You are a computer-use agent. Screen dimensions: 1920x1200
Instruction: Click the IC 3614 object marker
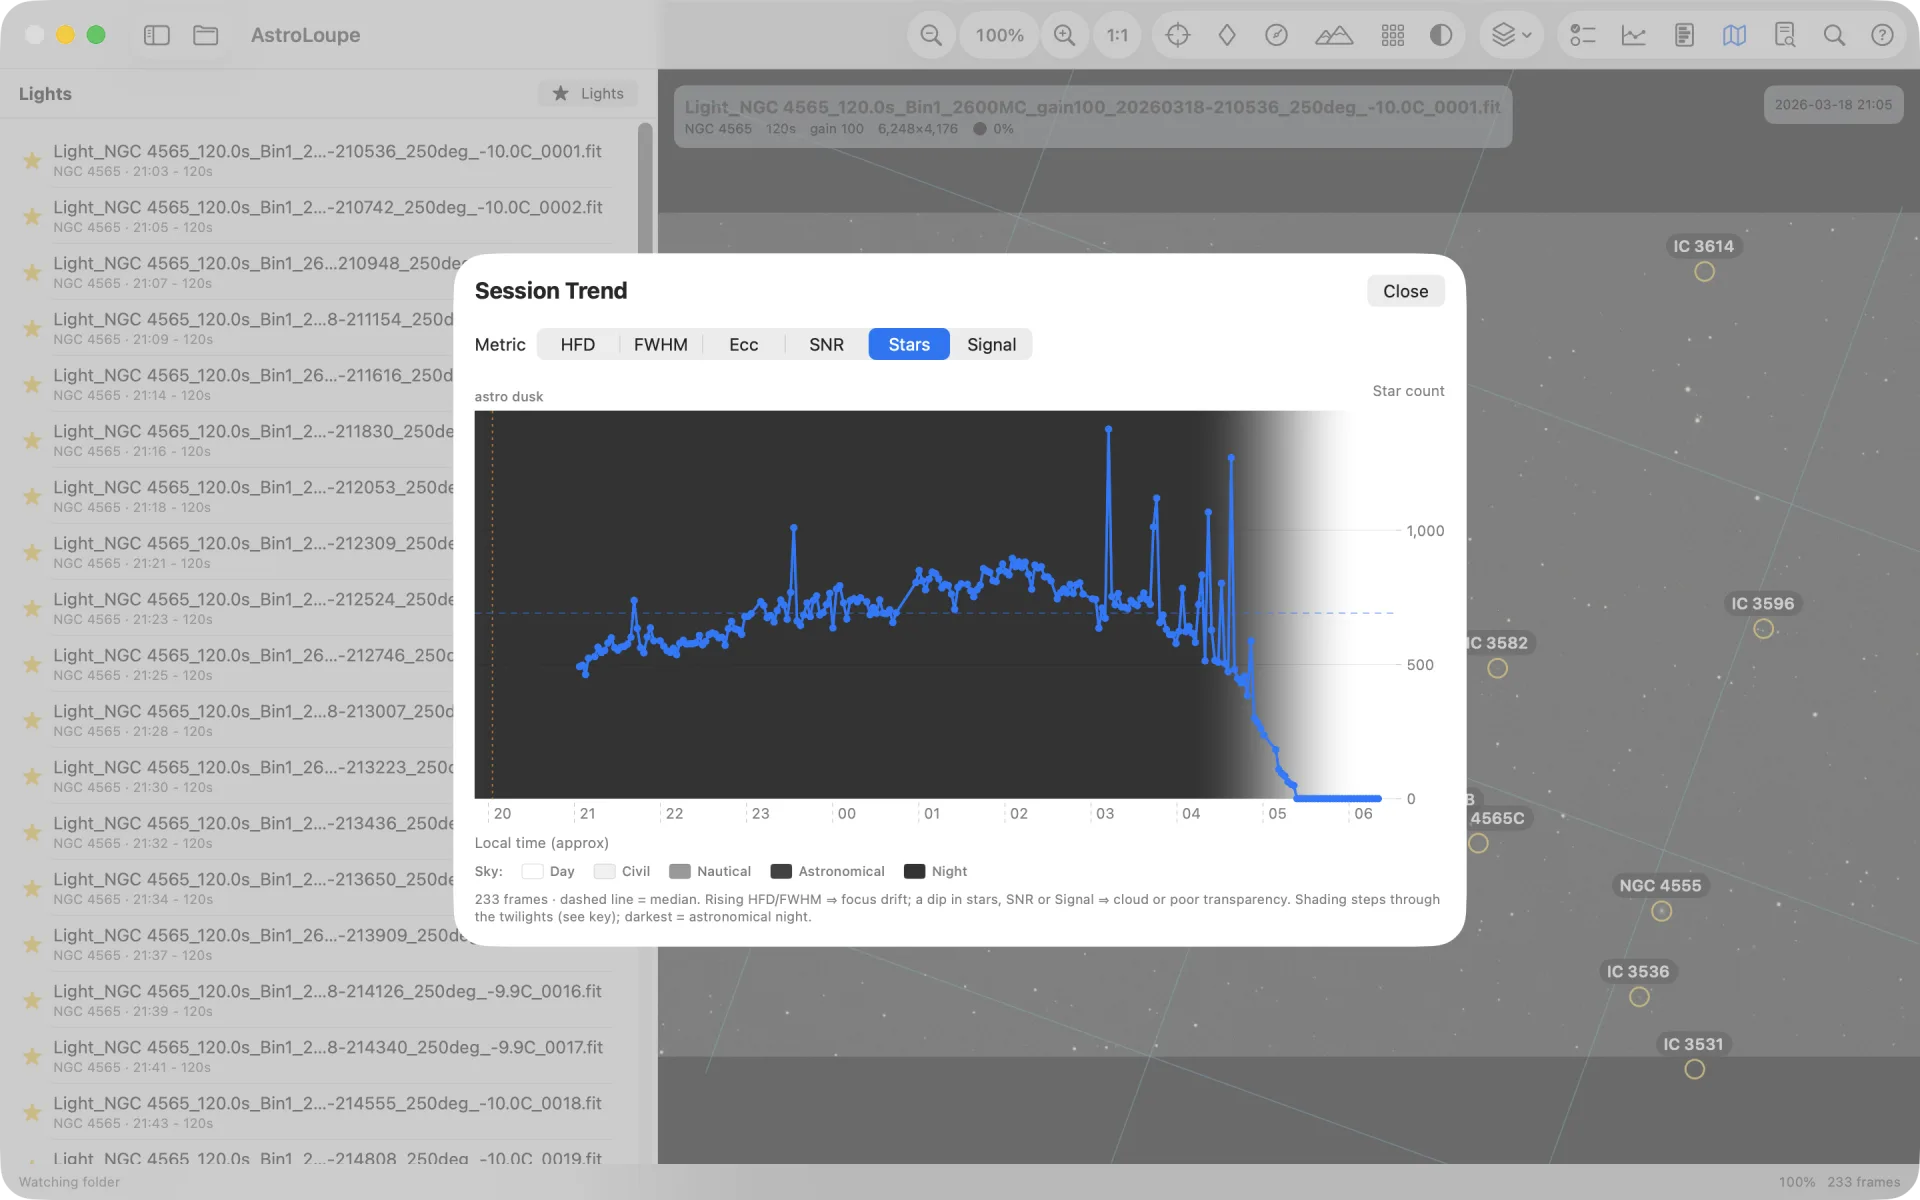(1704, 272)
